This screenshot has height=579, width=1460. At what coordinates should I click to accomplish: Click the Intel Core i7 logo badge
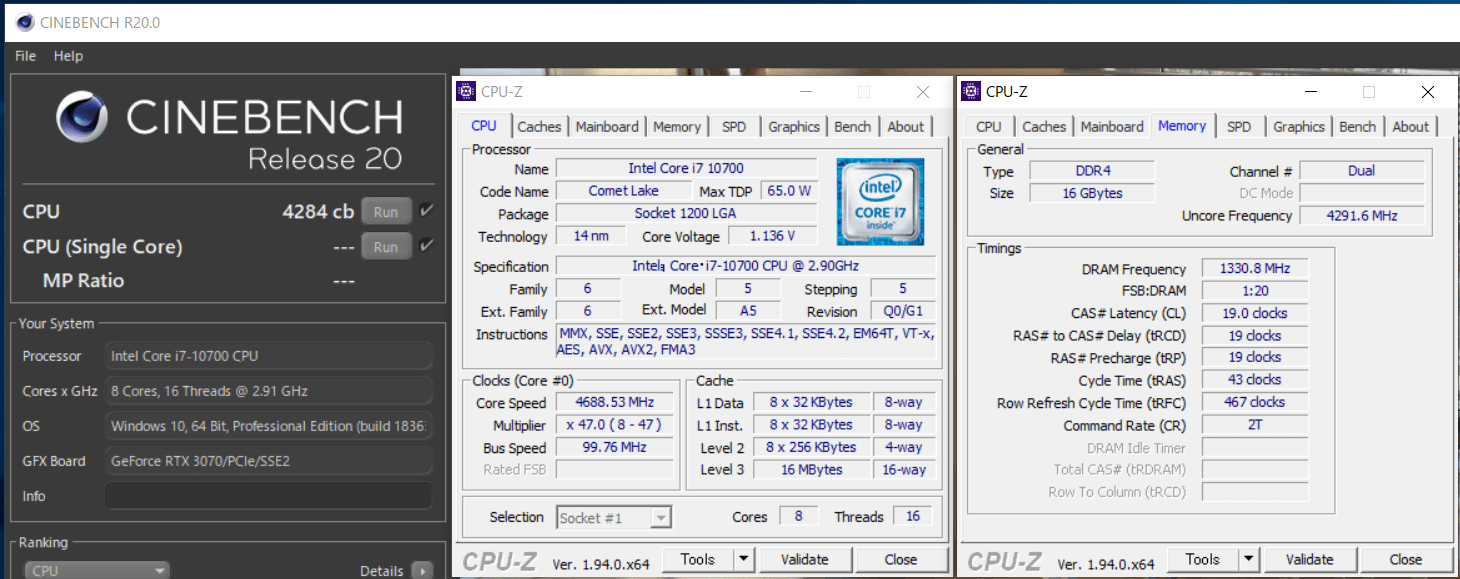point(880,201)
